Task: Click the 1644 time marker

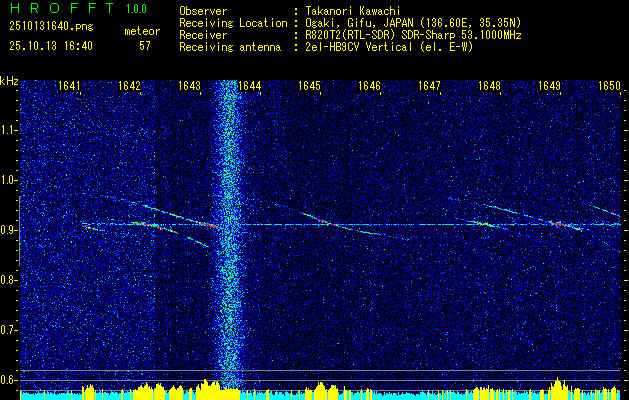Action: [x=250, y=85]
